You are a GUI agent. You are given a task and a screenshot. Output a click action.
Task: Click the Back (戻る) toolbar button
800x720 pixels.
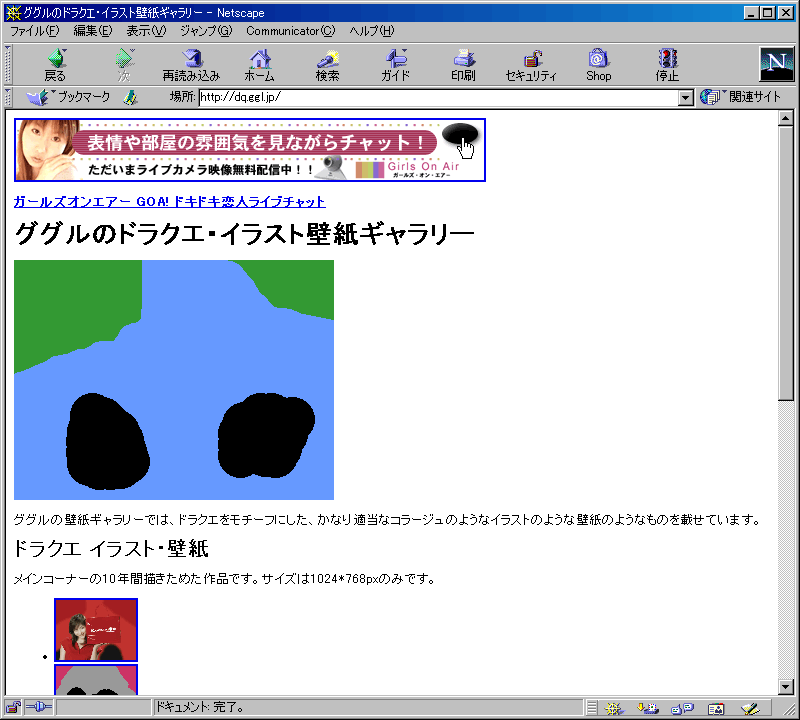(55, 65)
